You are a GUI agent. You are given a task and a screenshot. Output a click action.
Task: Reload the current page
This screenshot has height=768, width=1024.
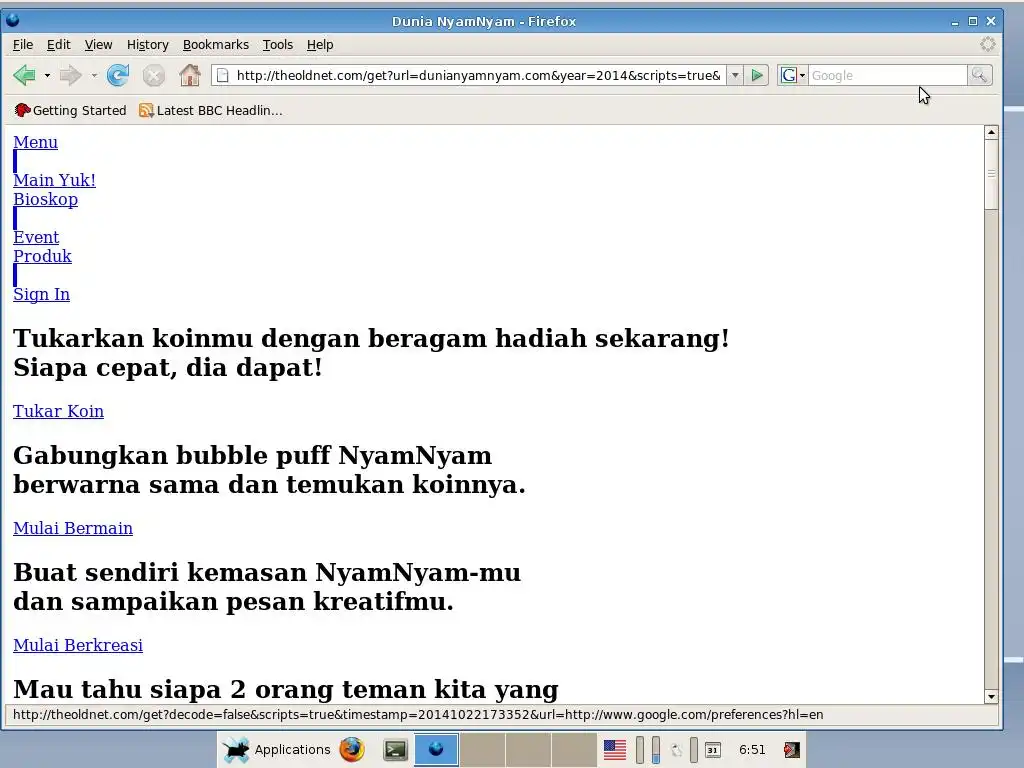(118, 76)
